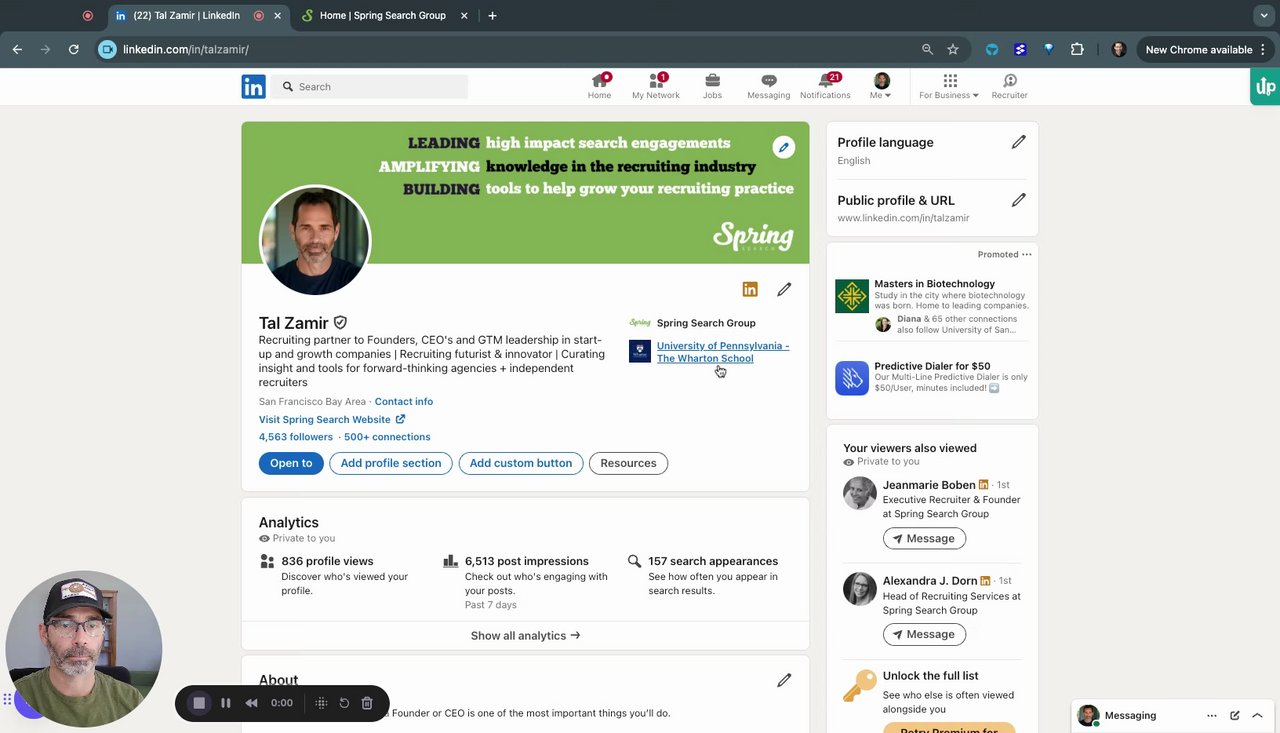View 500+ connections link
1280x733 pixels.
[387, 437]
